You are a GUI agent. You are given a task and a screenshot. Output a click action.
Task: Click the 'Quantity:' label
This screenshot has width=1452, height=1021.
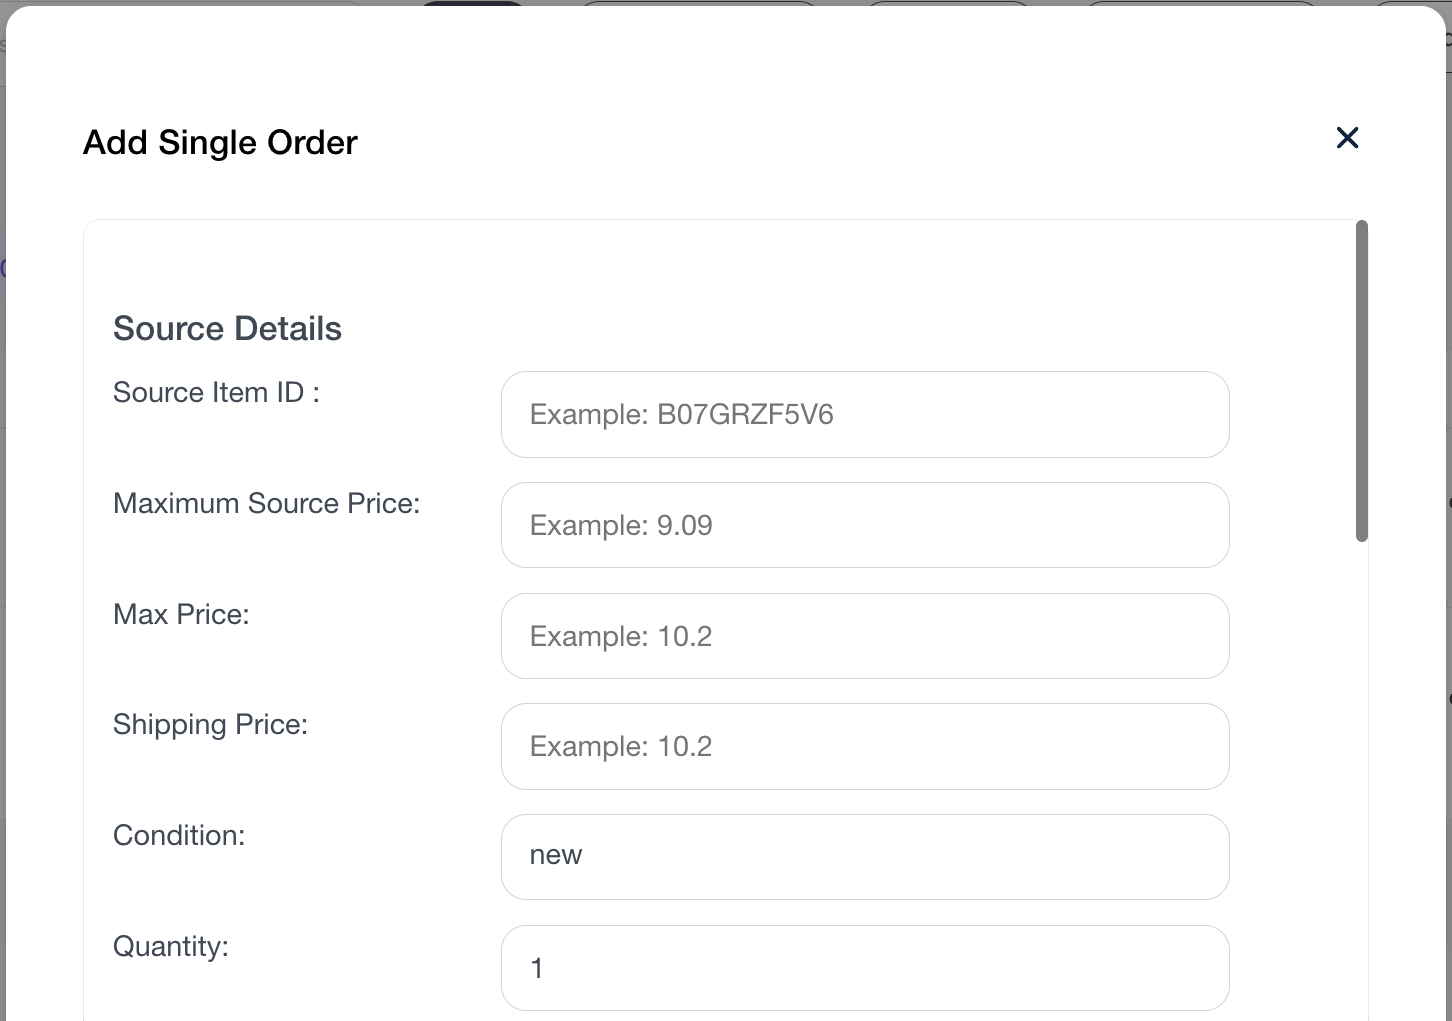pos(171,946)
